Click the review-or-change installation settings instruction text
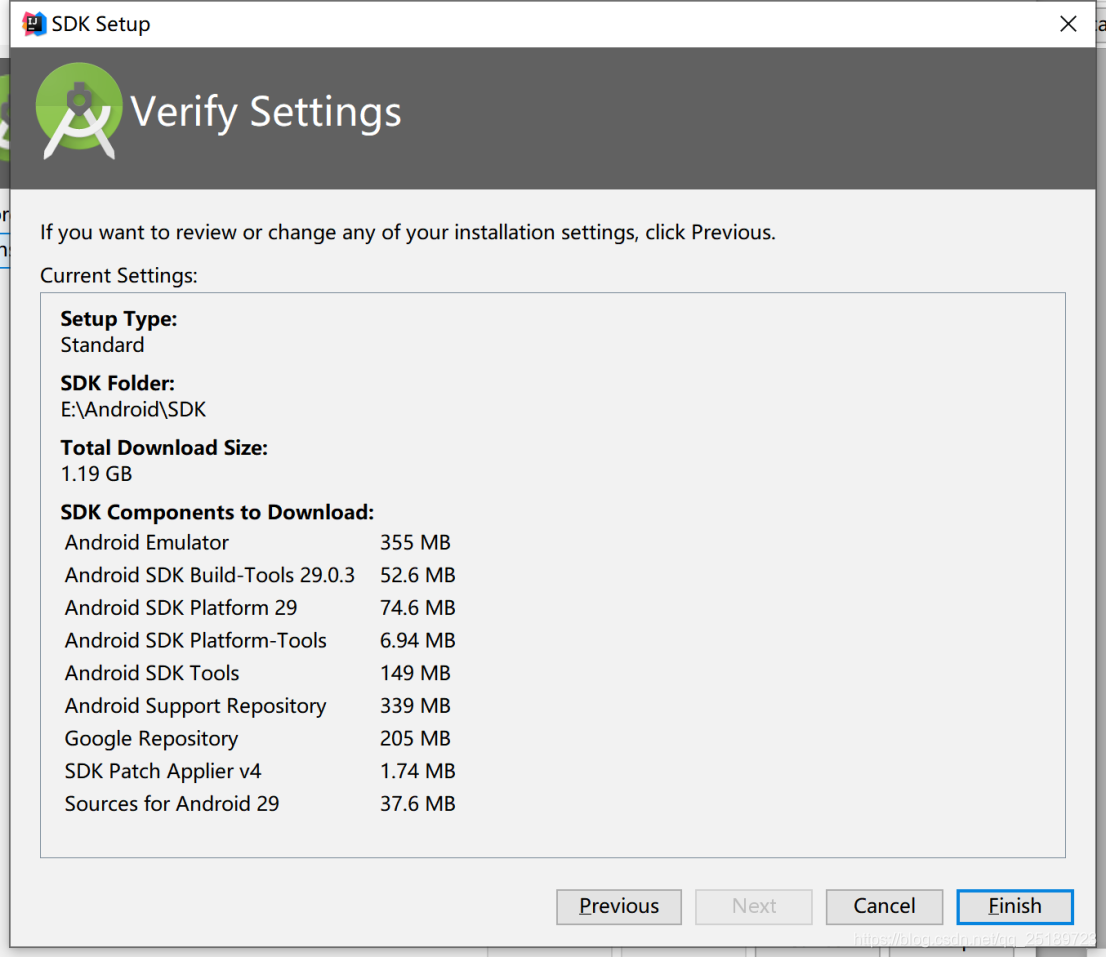Screen dimensions: 1107x958 point(408,232)
